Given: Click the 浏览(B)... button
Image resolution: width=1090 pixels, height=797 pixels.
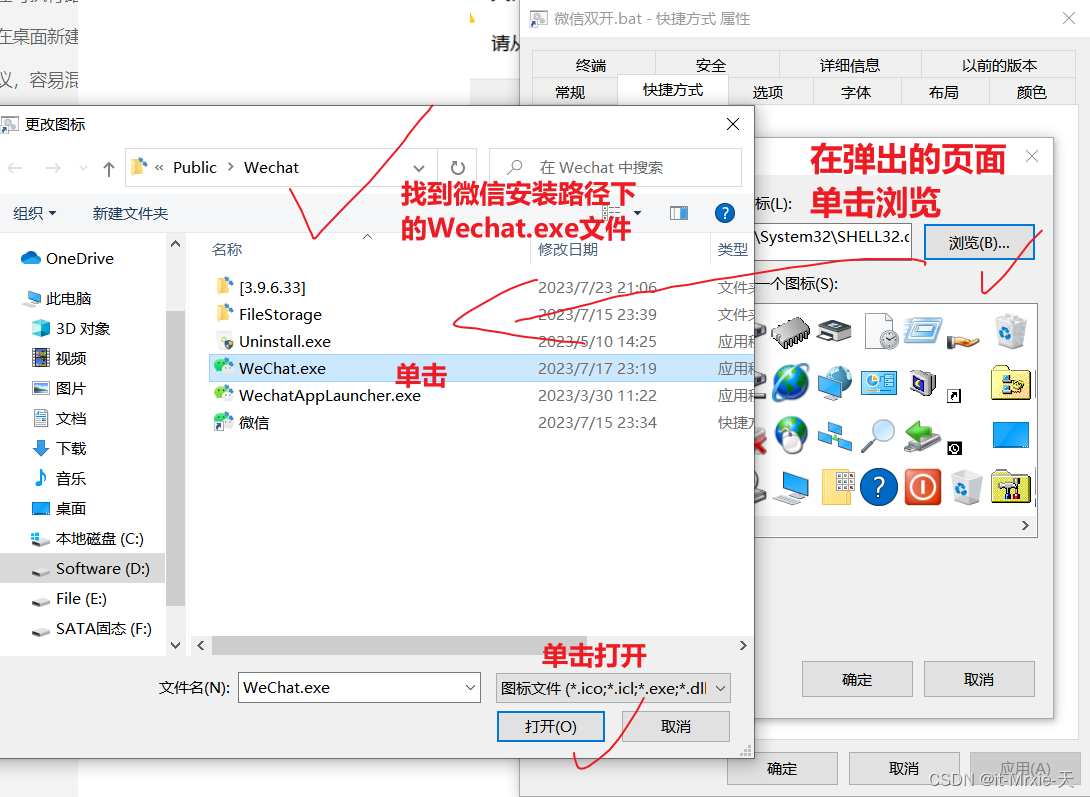Looking at the screenshot, I should click(979, 243).
